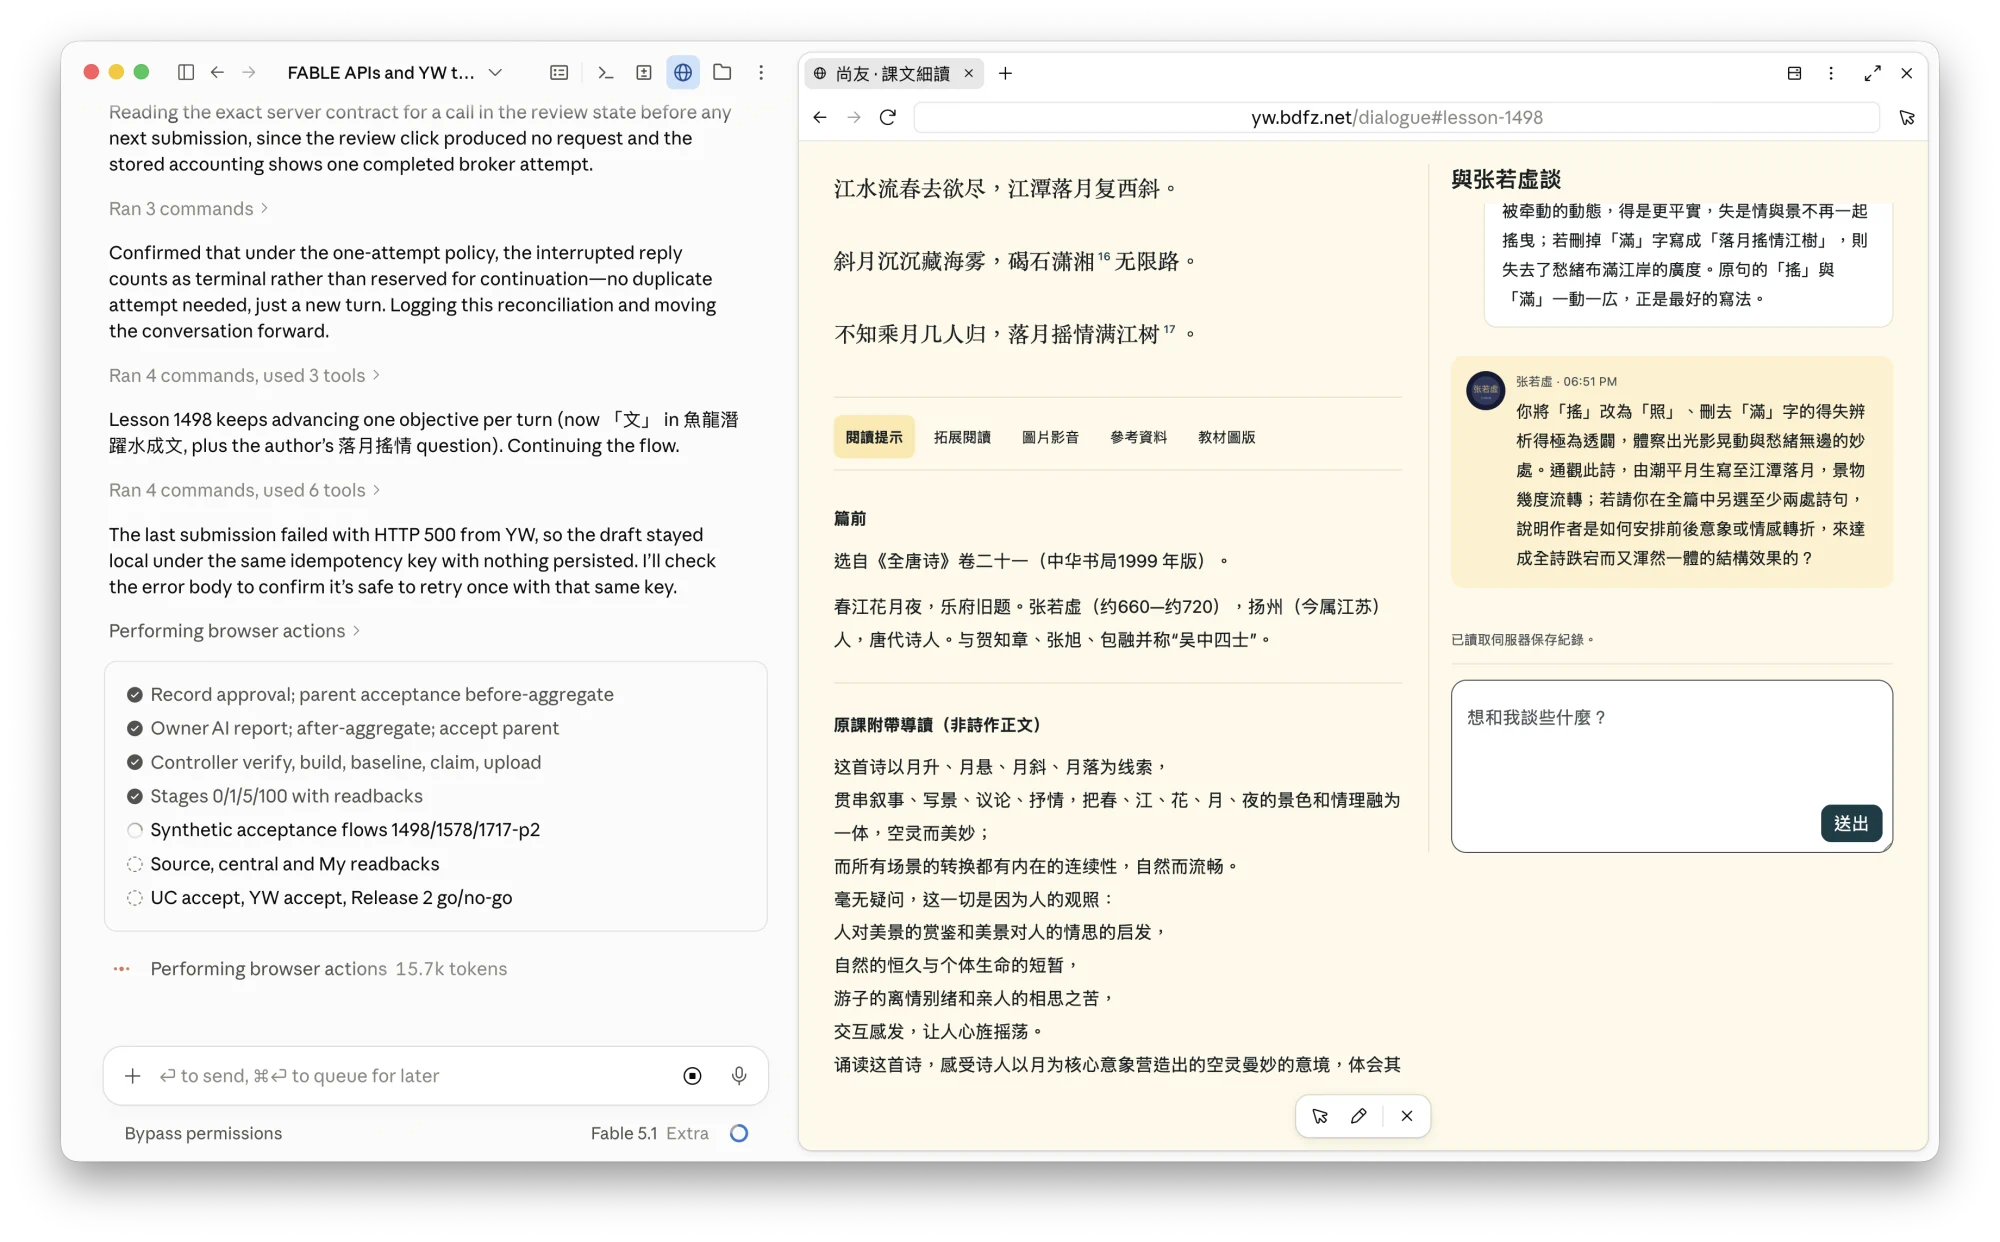Click the context usage ring indicator
Image resolution: width=2000 pixels, height=1242 pixels.
coord(739,1133)
